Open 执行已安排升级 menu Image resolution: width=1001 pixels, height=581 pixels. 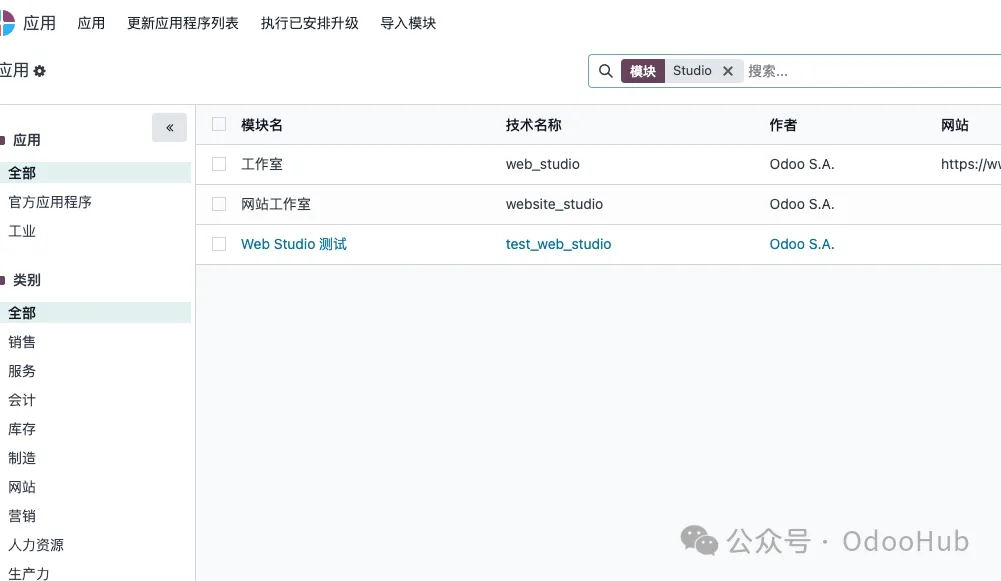click(x=310, y=23)
